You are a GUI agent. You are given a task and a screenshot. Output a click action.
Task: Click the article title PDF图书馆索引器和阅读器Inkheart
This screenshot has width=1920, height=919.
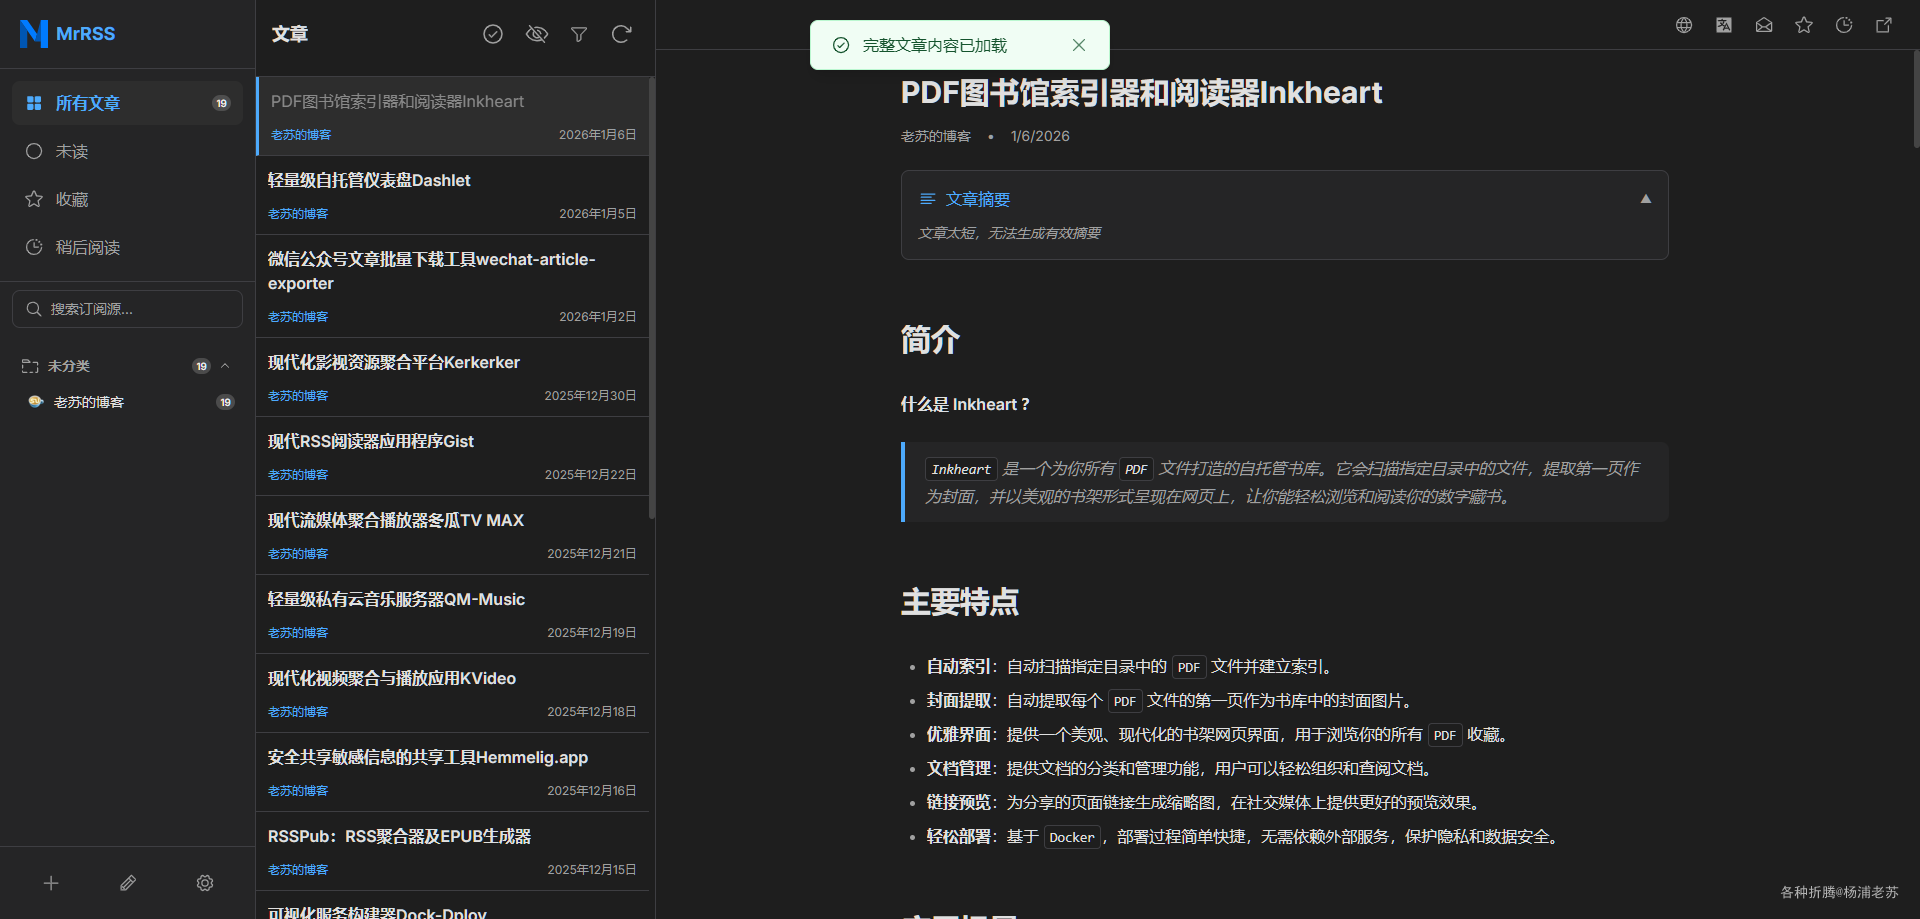(1141, 93)
